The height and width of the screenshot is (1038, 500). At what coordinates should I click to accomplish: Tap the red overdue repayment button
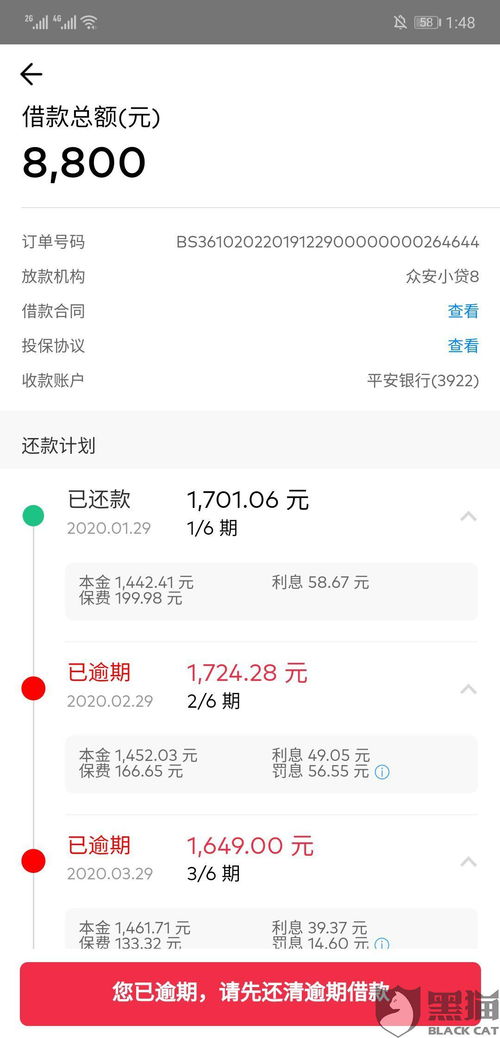point(250,994)
